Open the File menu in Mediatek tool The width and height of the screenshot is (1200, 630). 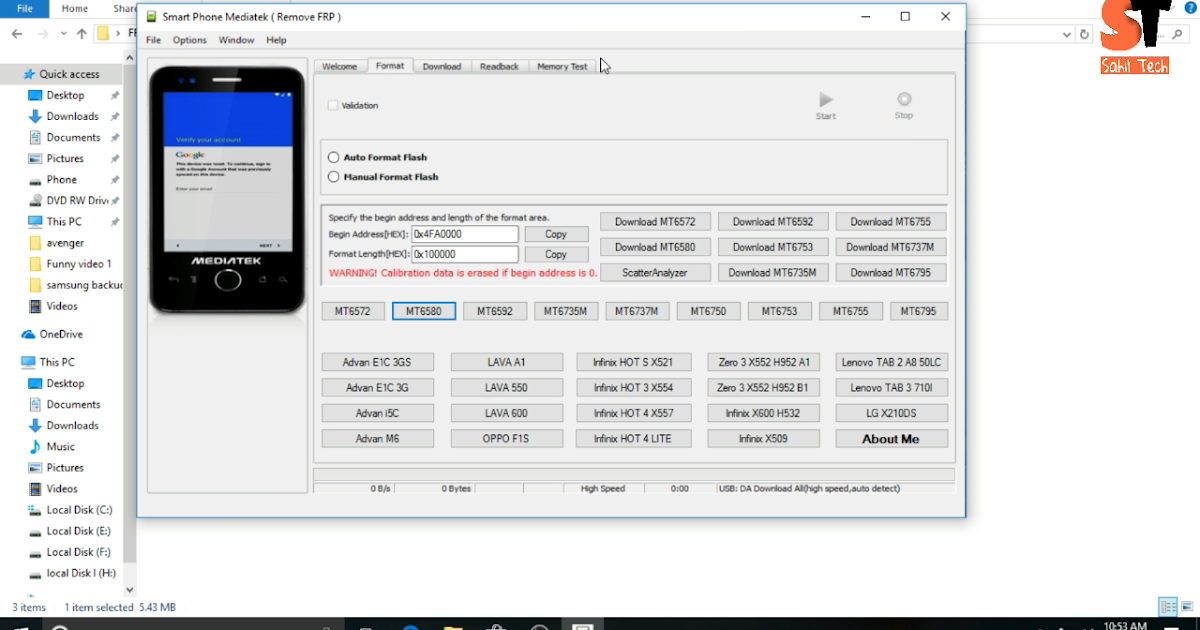(153, 40)
